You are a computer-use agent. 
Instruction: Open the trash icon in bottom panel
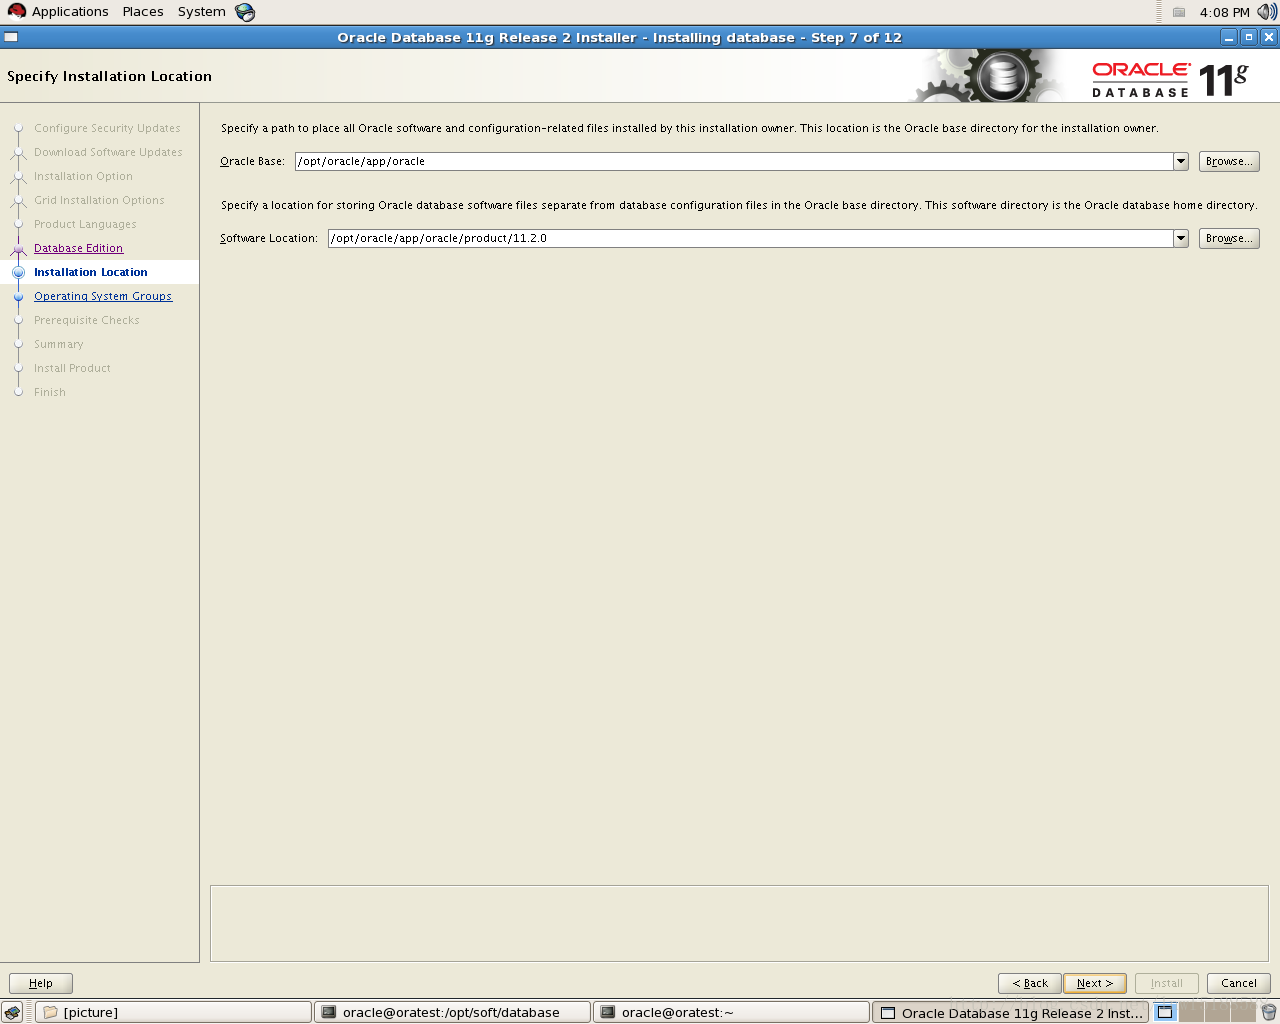[x=1269, y=1012]
